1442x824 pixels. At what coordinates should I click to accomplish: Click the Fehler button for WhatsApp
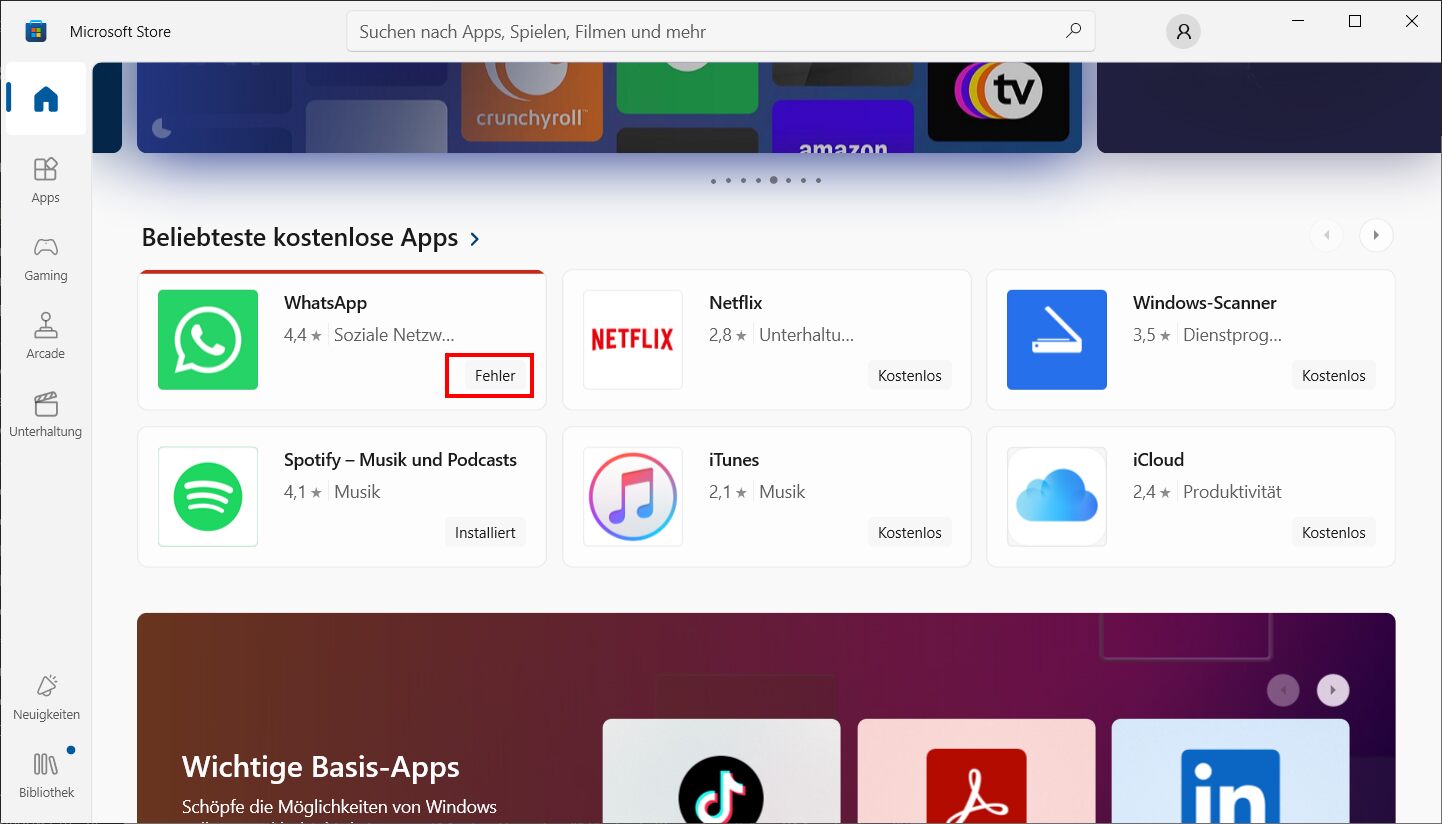tap(495, 376)
